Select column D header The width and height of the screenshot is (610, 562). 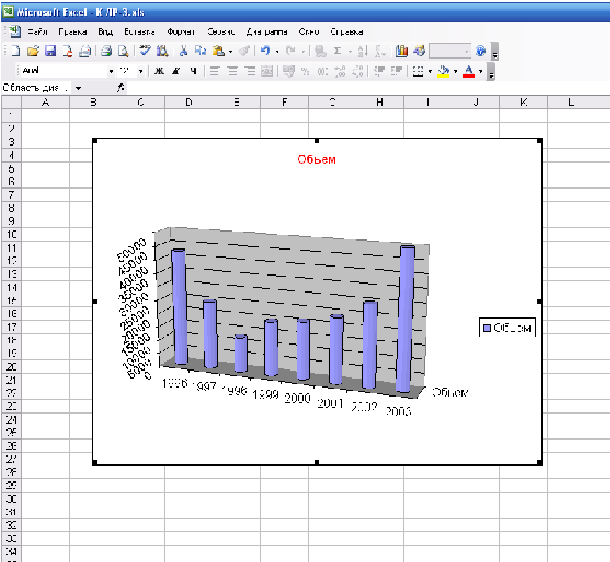pos(189,102)
